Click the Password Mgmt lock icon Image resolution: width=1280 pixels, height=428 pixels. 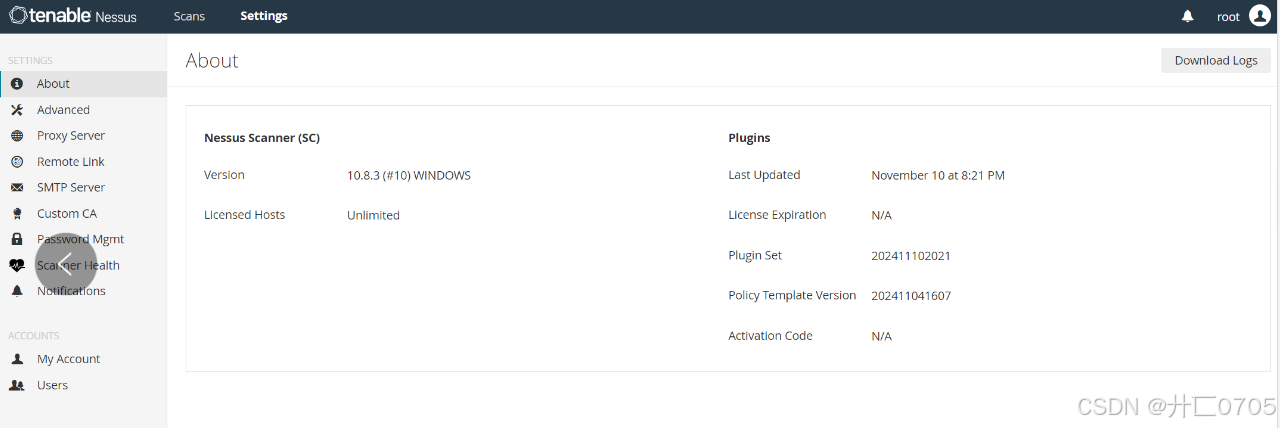(17, 239)
